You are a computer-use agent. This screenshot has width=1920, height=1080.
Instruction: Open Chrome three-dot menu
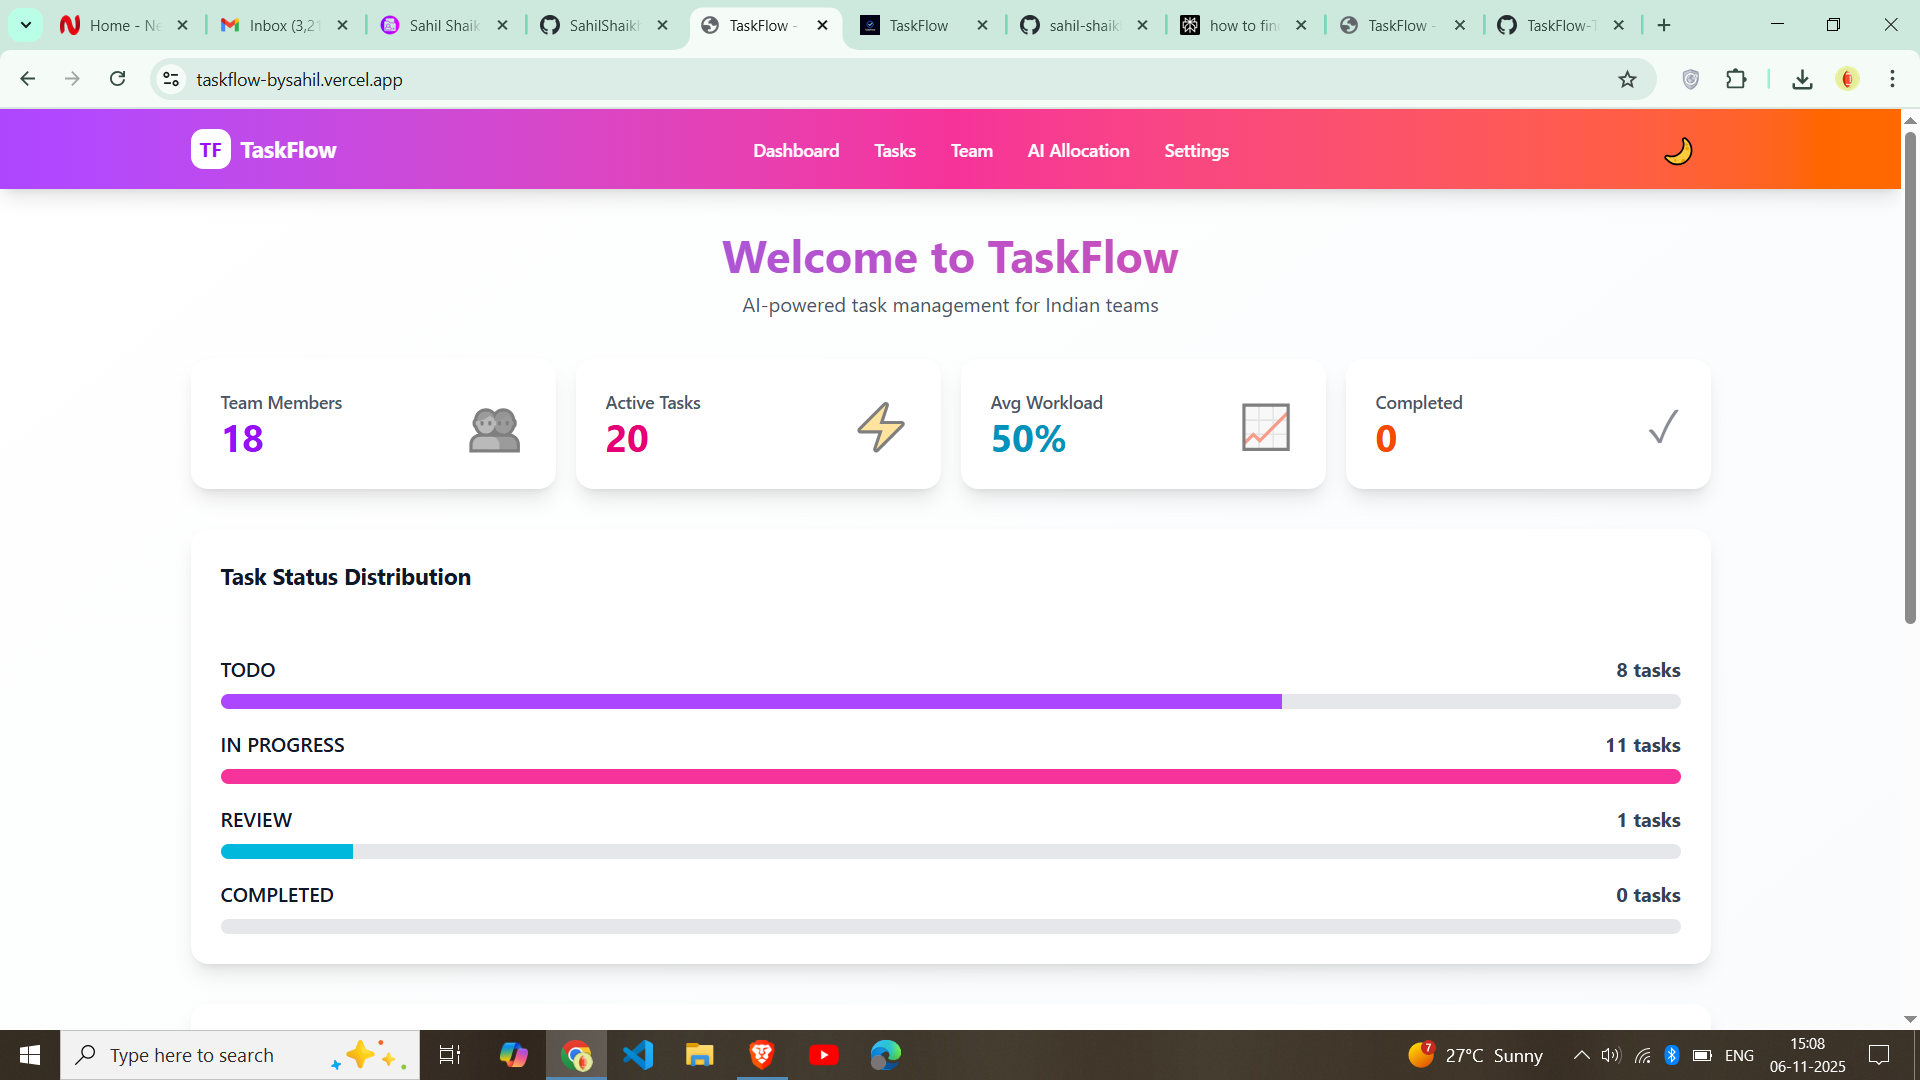pos(1892,79)
